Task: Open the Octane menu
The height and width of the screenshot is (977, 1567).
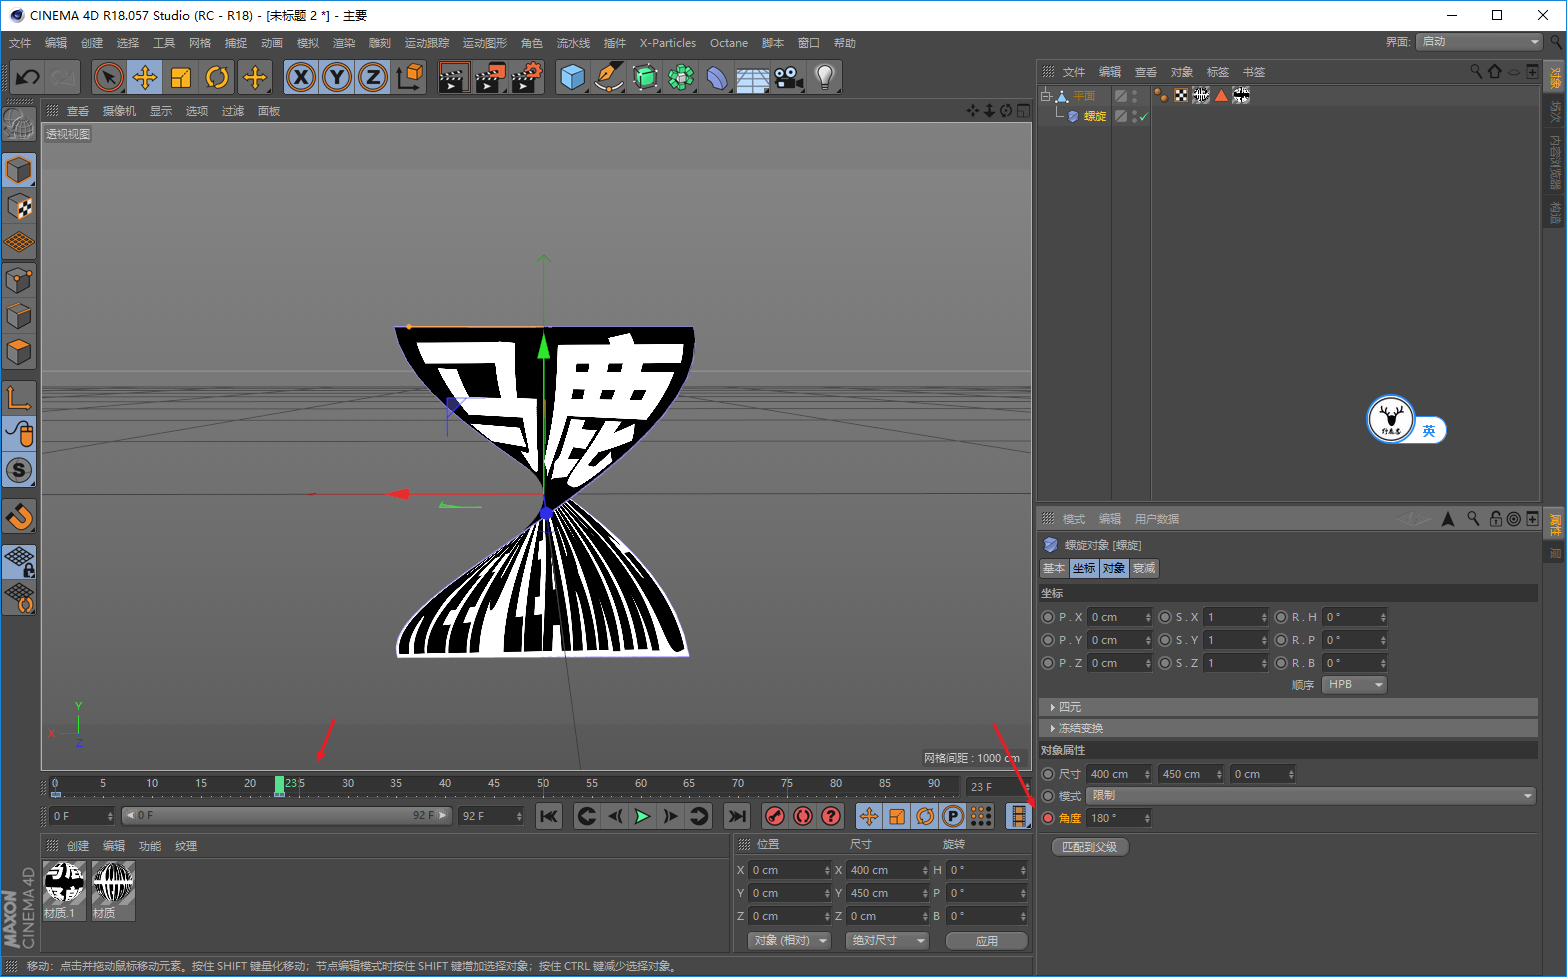Action: tap(729, 43)
